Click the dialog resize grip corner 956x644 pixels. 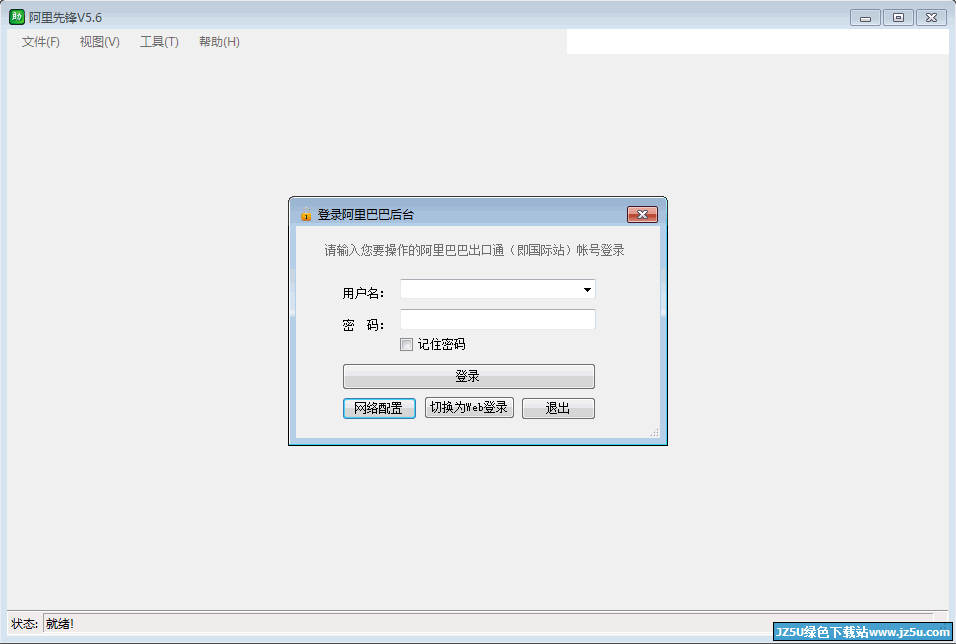tap(654, 432)
